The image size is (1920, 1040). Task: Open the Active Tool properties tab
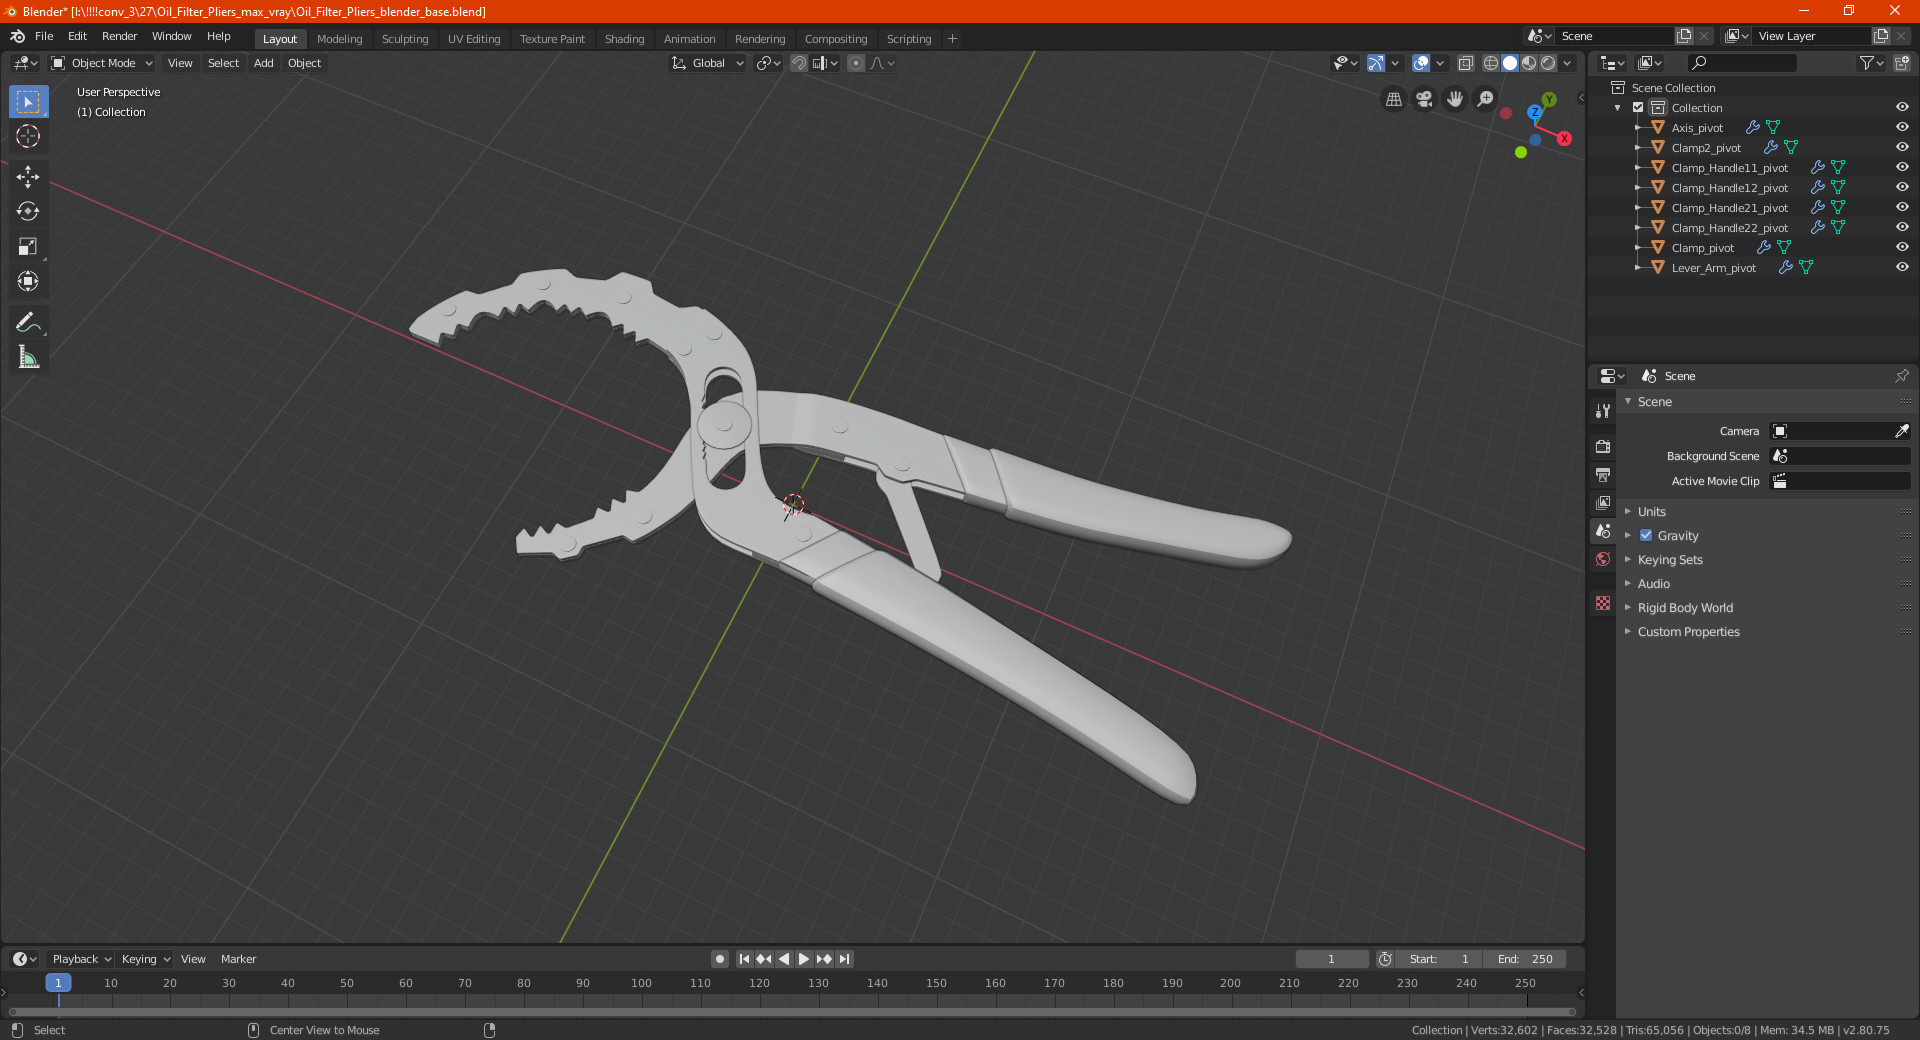1603,411
